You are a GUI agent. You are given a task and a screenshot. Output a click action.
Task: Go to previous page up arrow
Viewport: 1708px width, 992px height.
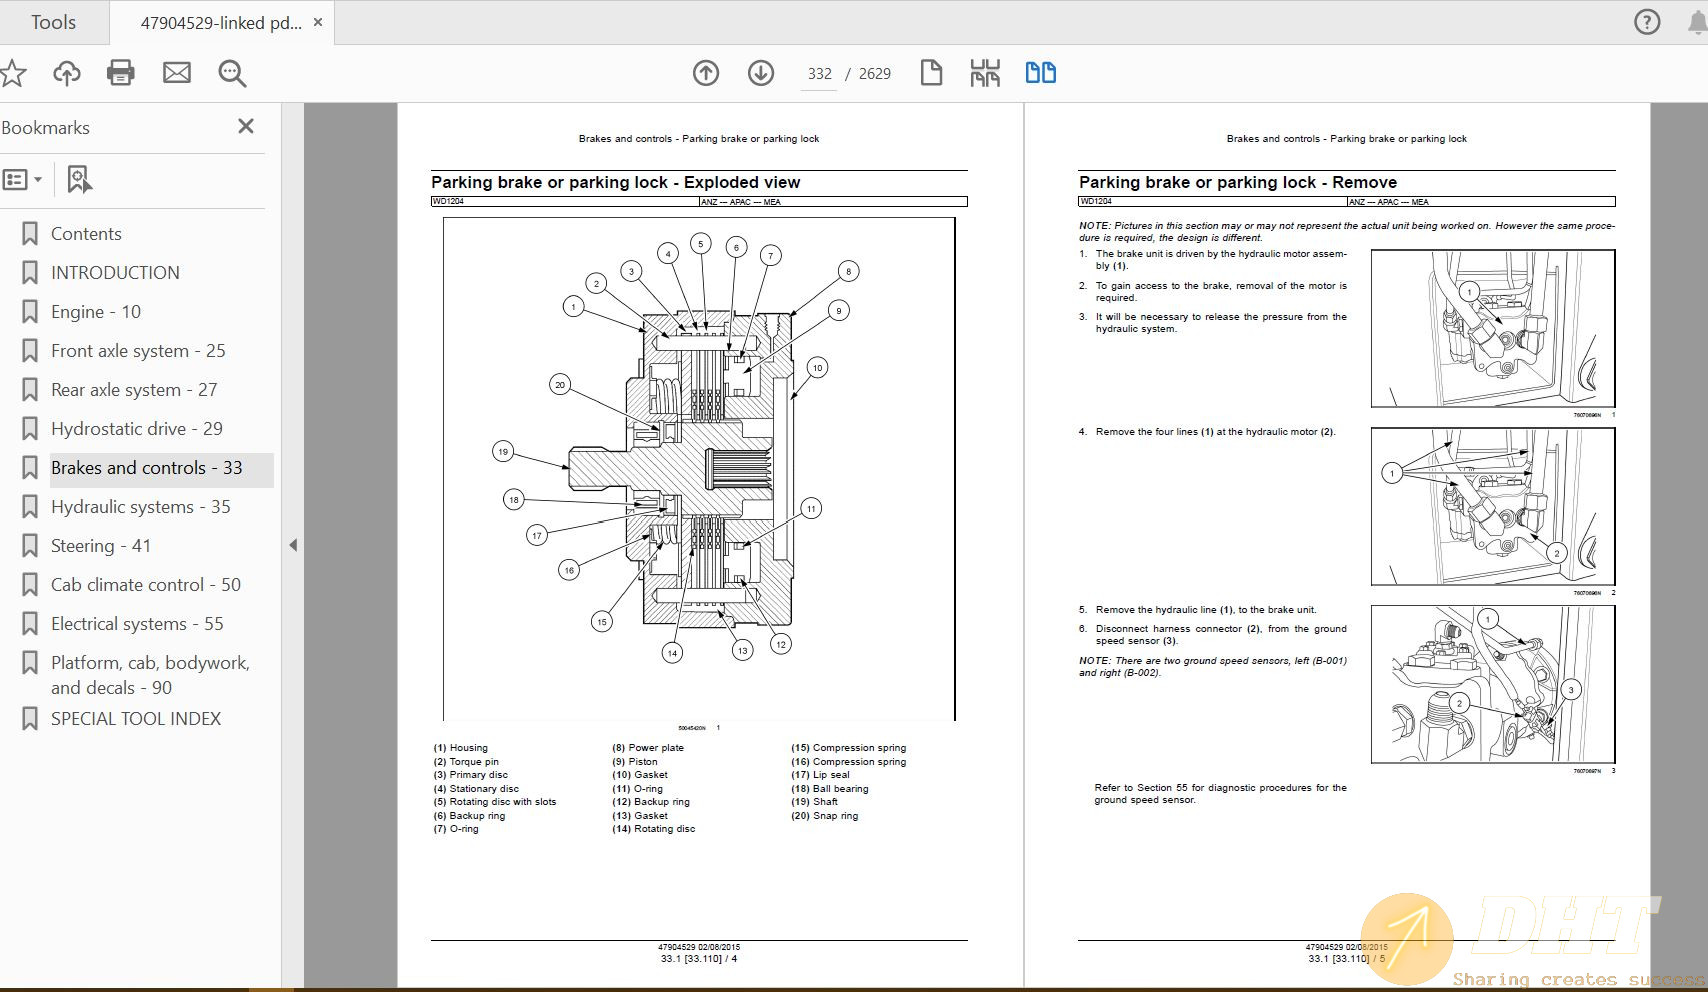pos(706,72)
